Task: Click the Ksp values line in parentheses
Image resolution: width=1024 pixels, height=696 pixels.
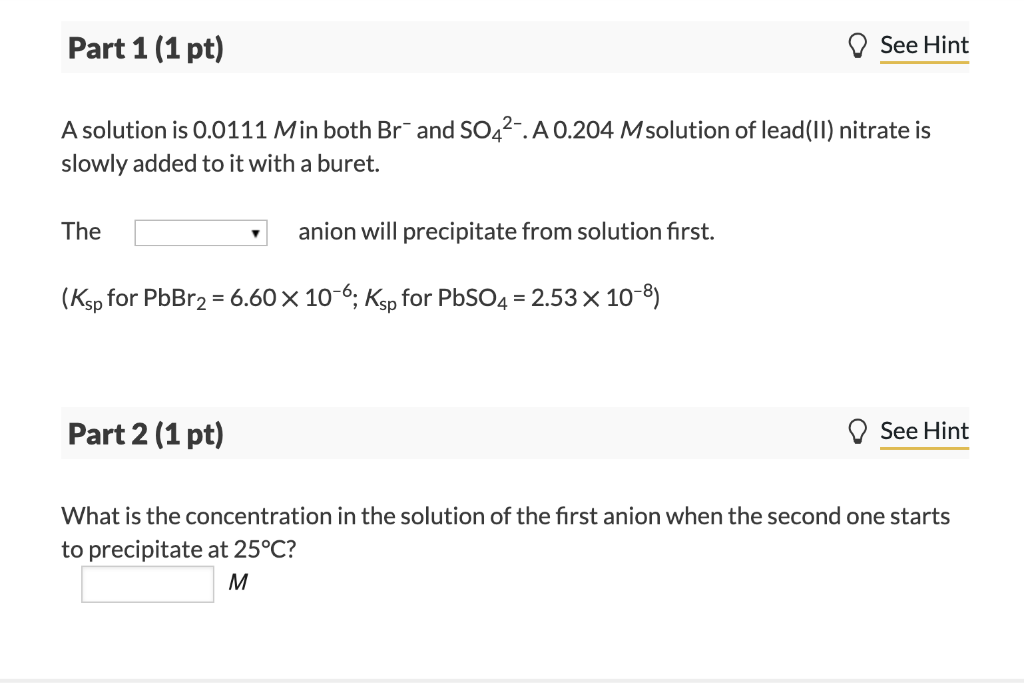Action: 358,294
